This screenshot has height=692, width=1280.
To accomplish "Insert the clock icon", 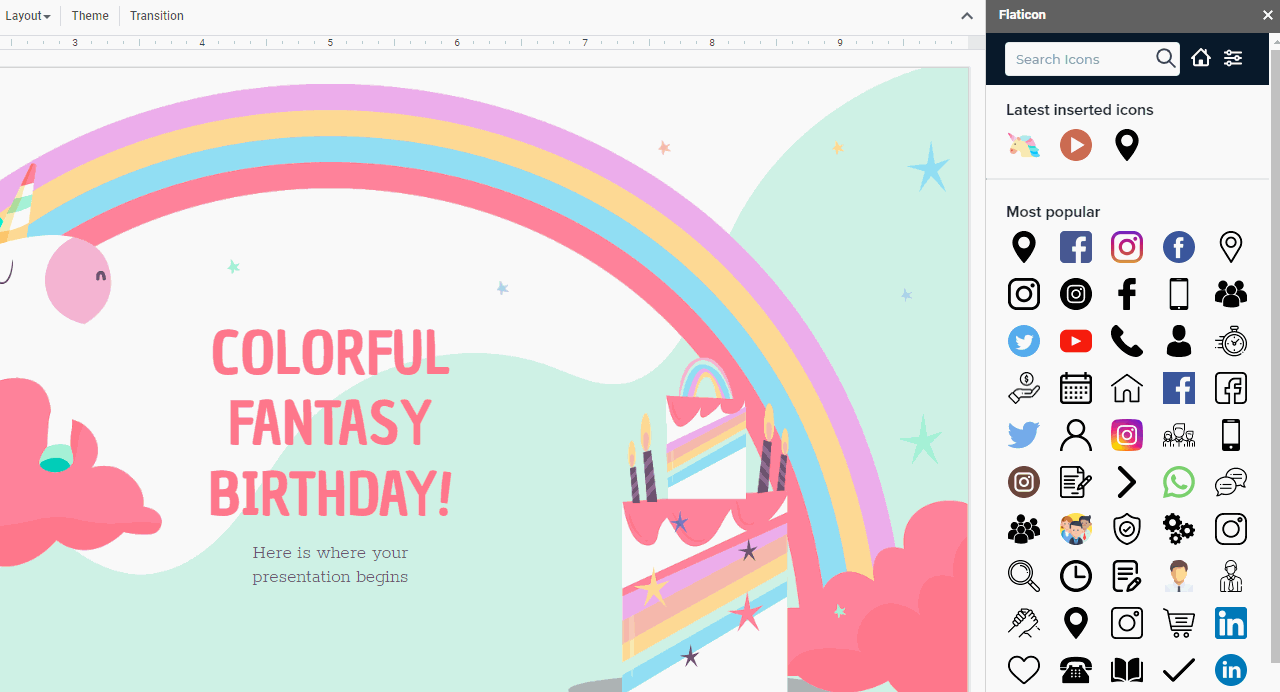I will [x=1076, y=576].
